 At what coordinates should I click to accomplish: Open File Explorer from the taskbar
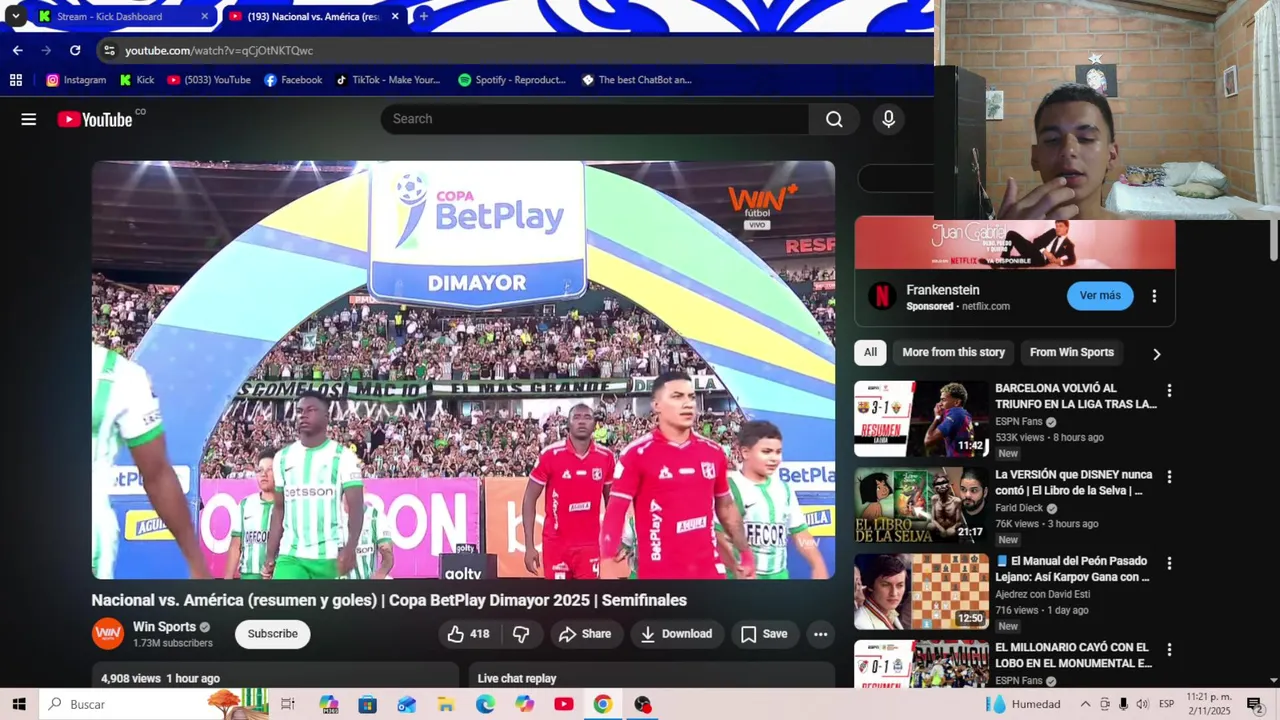446,704
